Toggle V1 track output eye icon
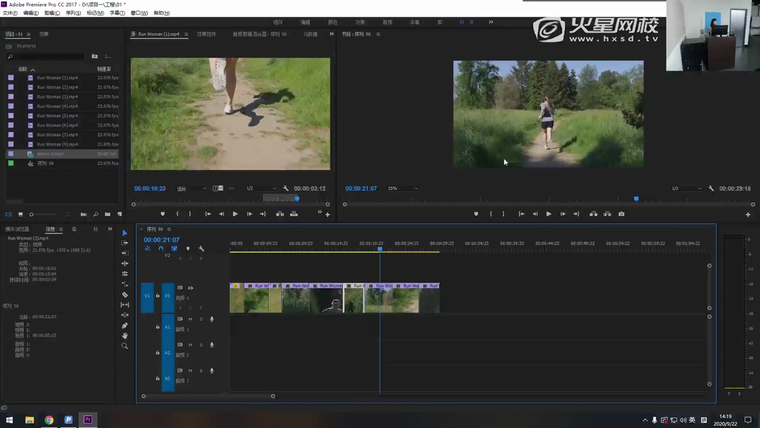Screen dimensions: 760x428 [x=190, y=288]
